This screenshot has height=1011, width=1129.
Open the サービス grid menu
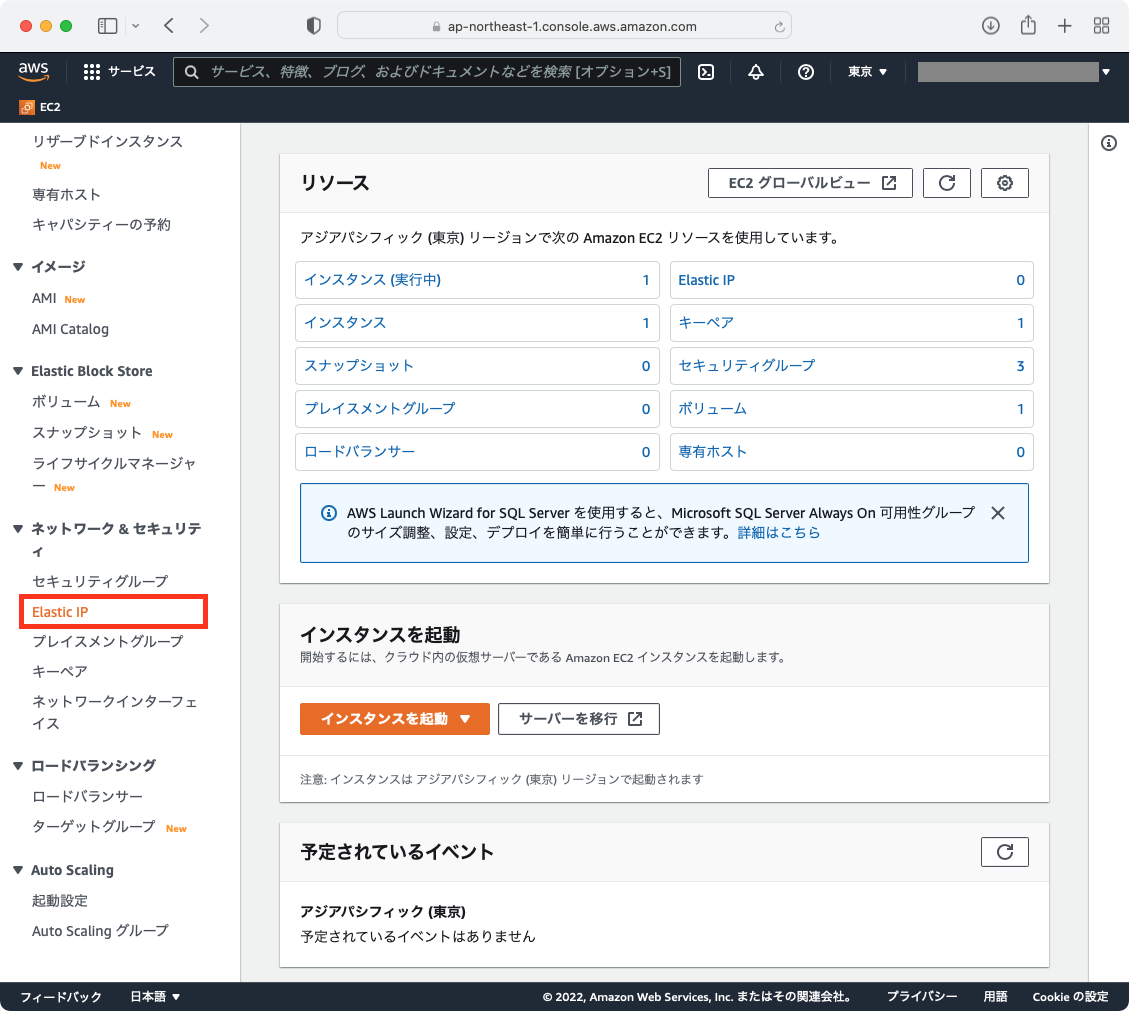120,71
